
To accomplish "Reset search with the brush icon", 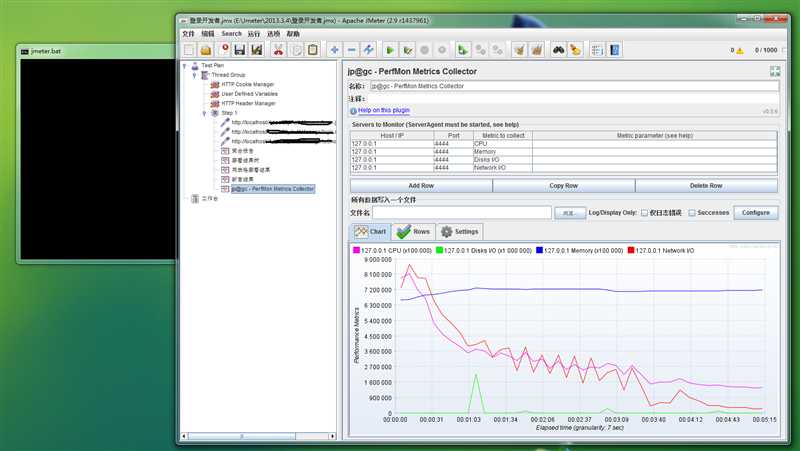I will pyautogui.click(x=576, y=50).
